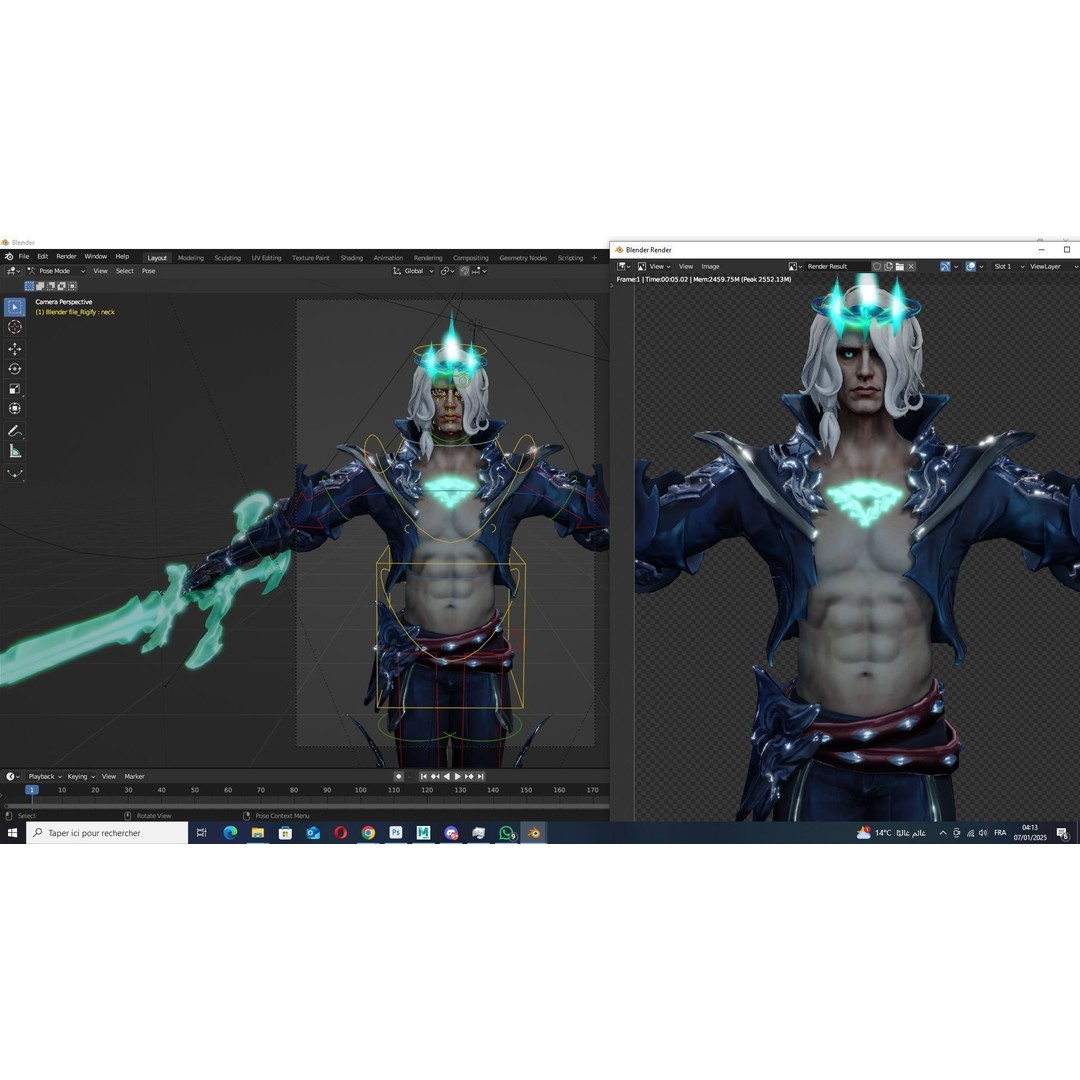
Task: Select the 3D Cursor tool
Action: click(x=14, y=326)
